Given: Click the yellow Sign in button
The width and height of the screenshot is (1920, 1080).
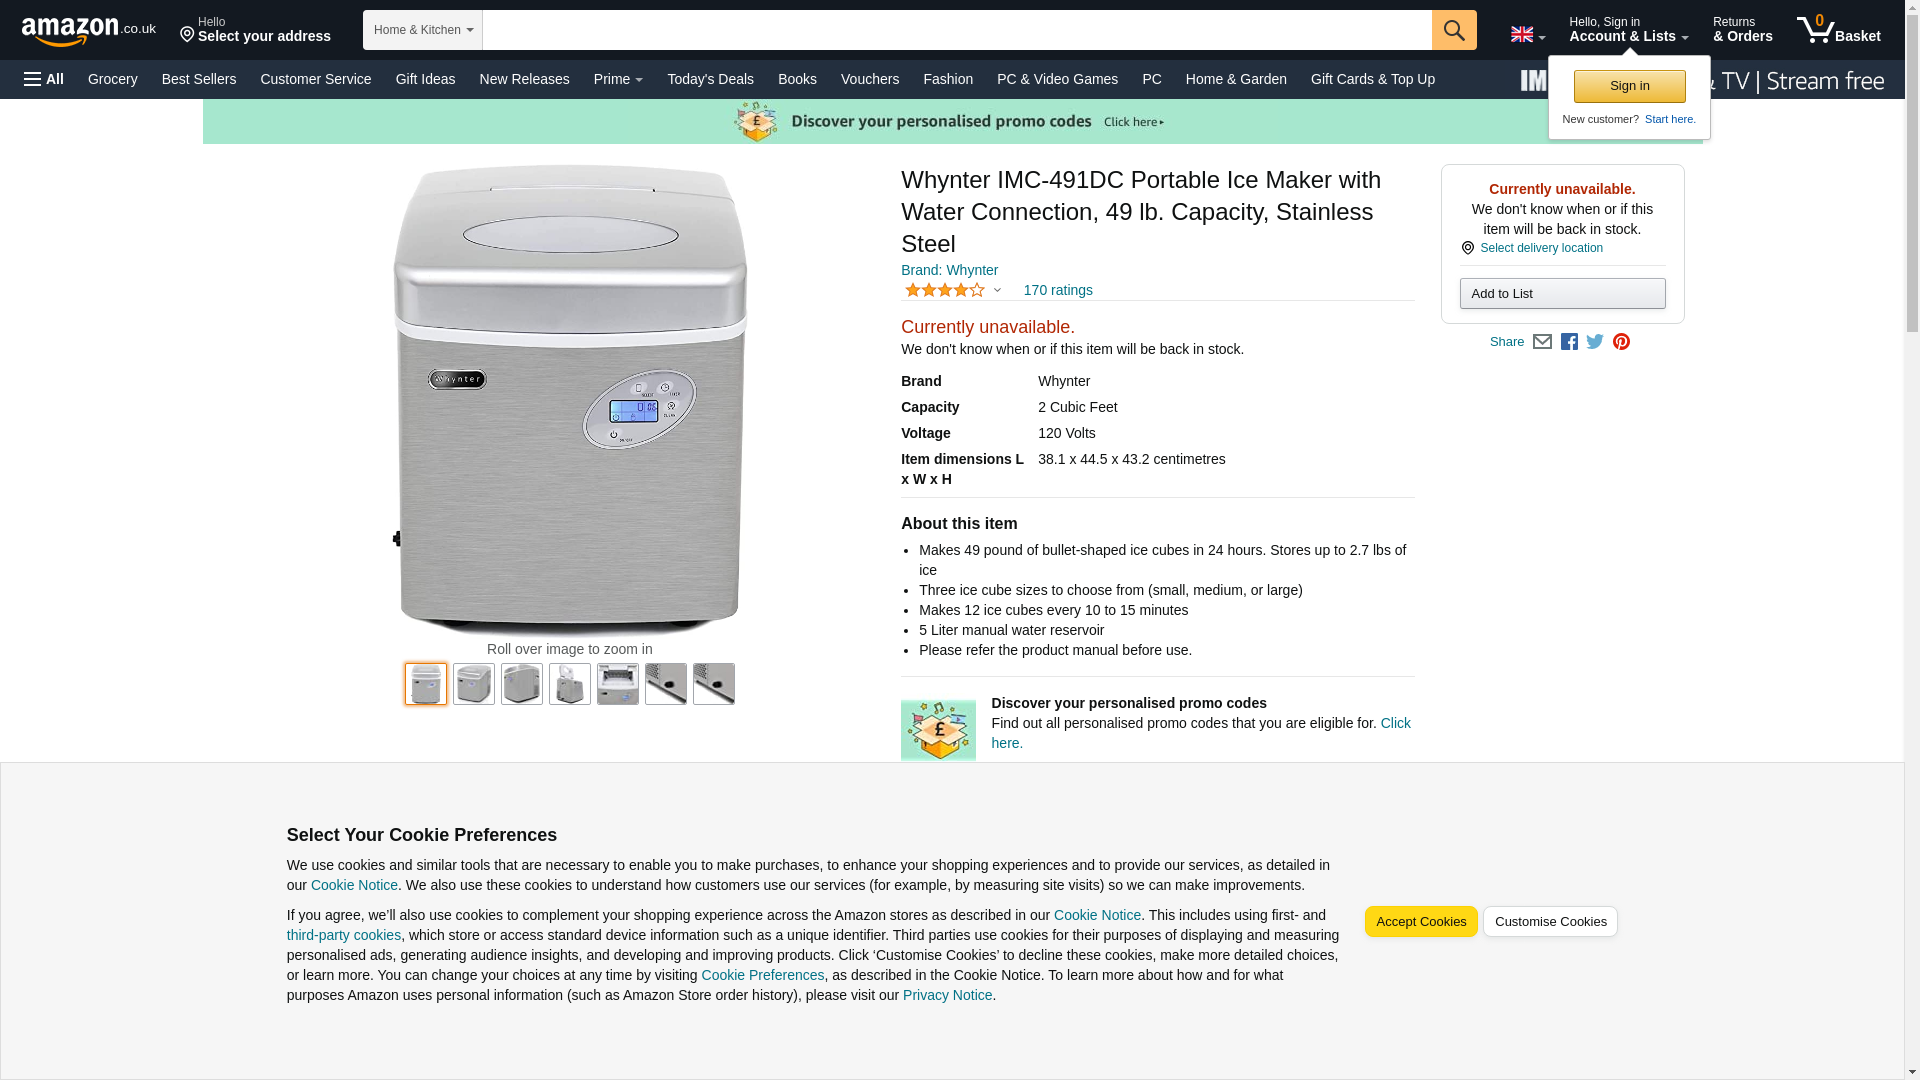Looking at the screenshot, I should [x=1629, y=87].
